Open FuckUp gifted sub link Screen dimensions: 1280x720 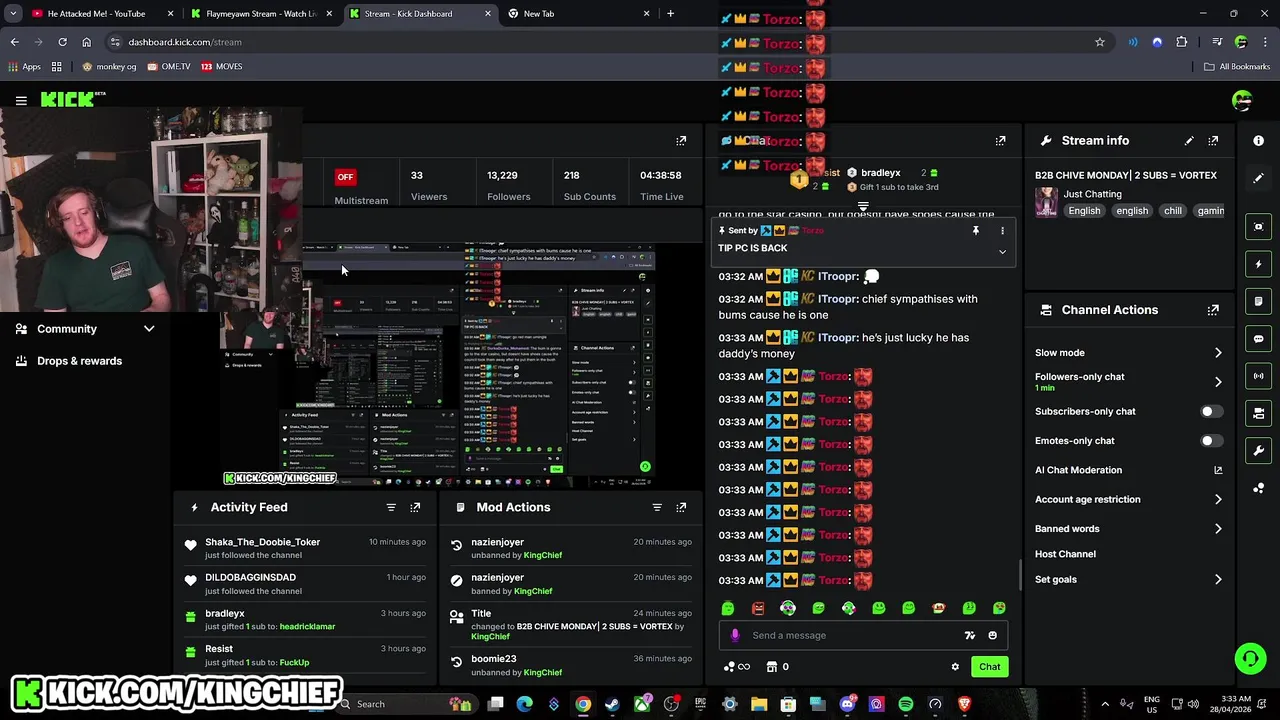point(294,663)
